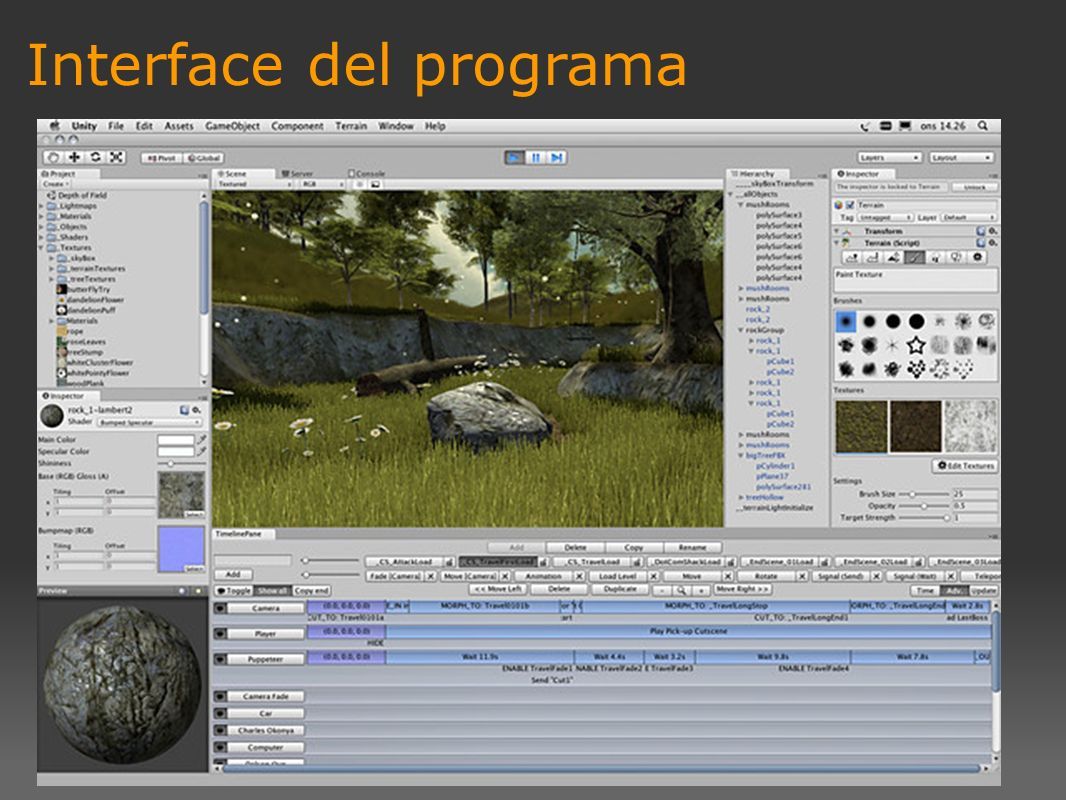Switch to the Server tab
This screenshot has height=800, width=1066.
click(297, 173)
